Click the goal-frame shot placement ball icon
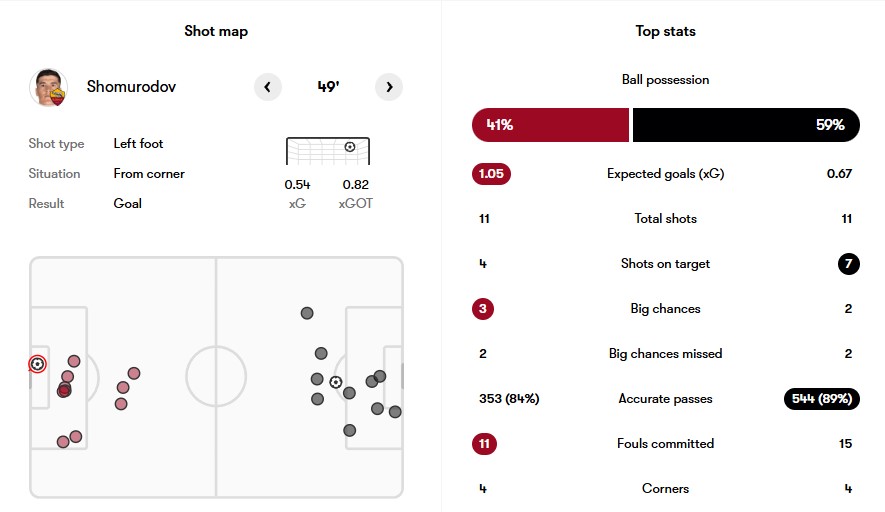885x512 pixels. [x=350, y=147]
